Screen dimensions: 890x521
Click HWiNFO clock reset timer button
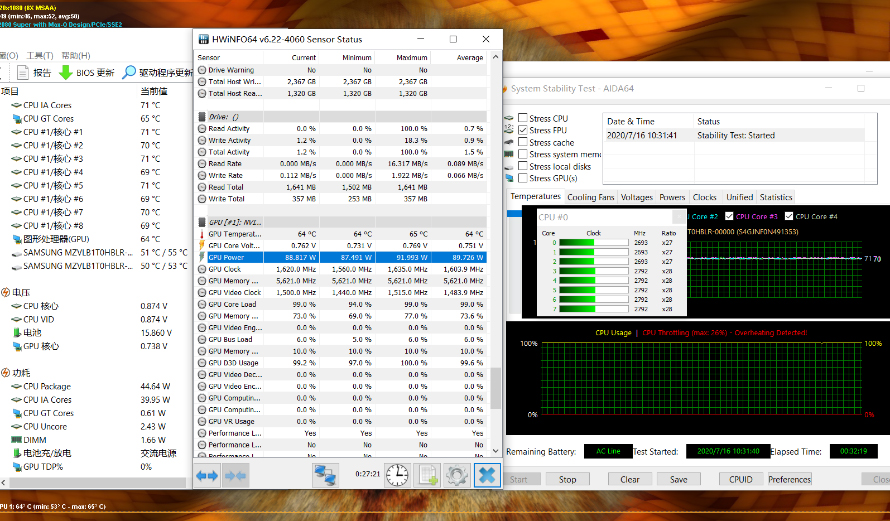click(397, 475)
